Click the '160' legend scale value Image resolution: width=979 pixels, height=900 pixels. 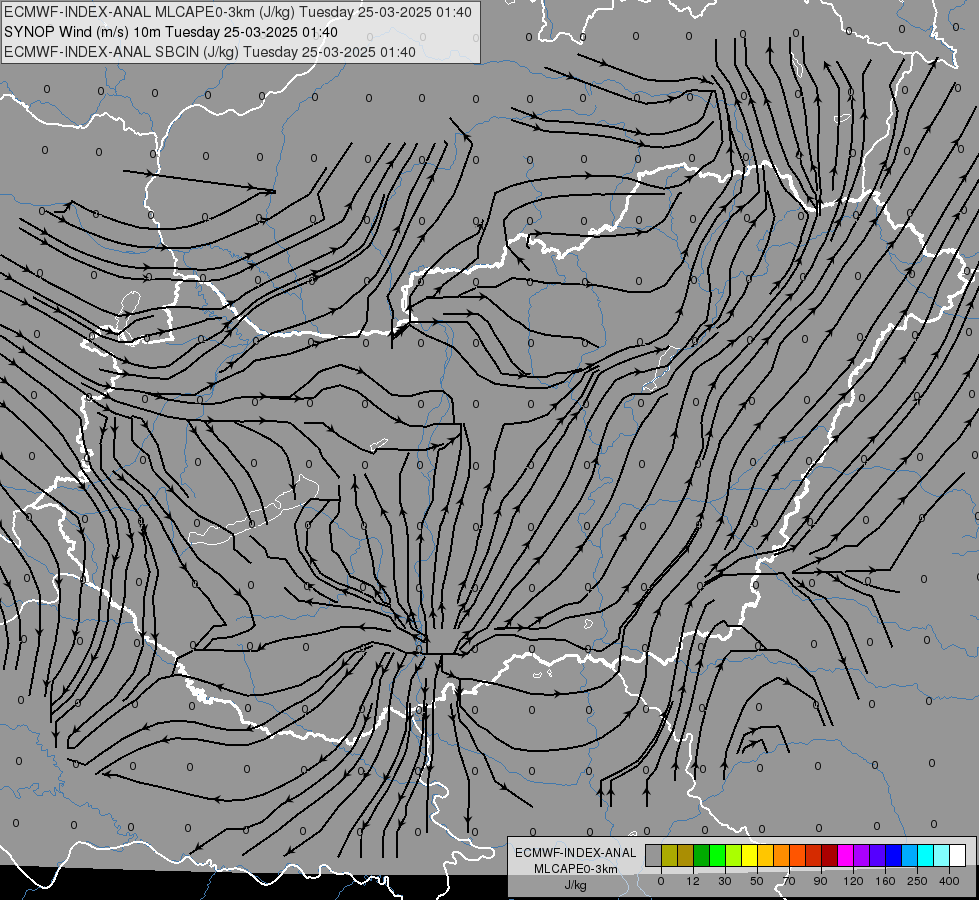tap(885, 881)
